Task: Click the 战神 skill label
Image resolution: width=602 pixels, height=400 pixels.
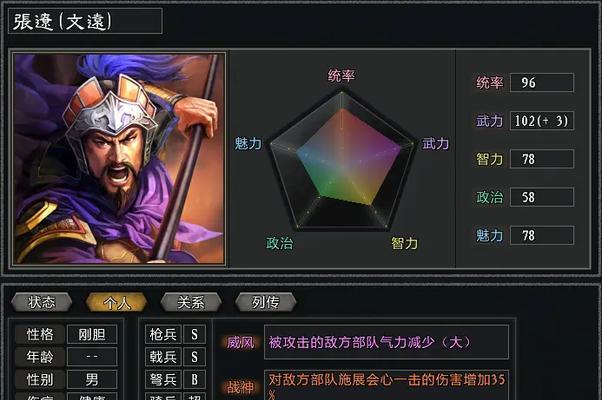Action: tap(240, 387)
